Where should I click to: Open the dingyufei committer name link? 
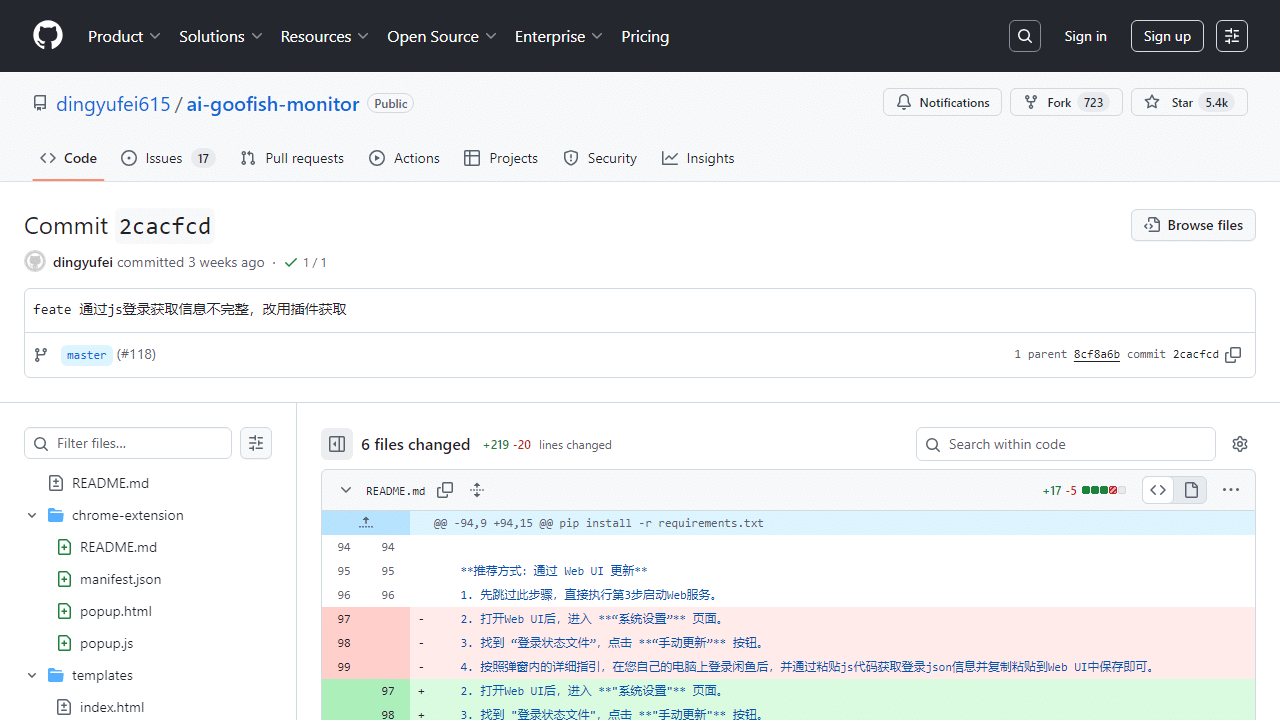[83, 262]
